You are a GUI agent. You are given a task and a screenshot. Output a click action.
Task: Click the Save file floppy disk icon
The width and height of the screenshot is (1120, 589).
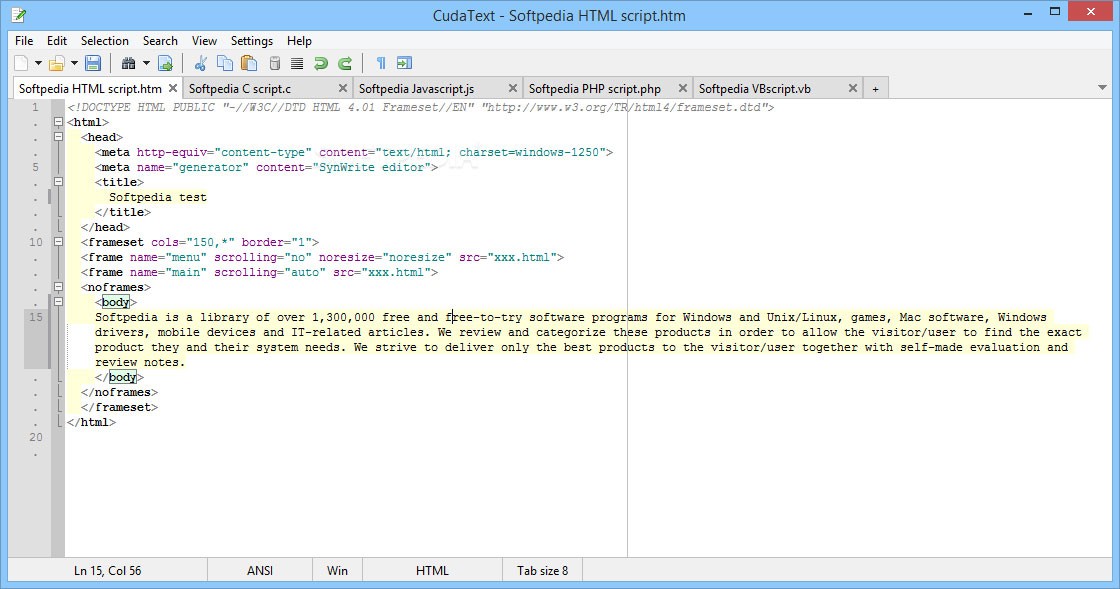93,64
